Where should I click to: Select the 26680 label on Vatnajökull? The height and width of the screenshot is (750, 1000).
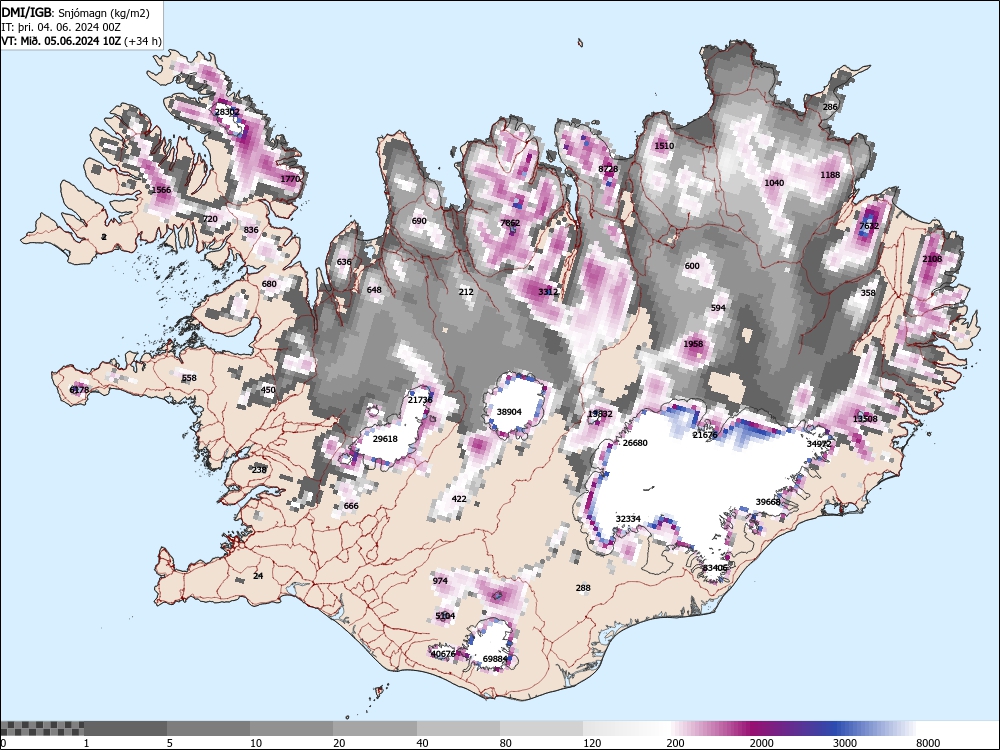pos(635,443)
